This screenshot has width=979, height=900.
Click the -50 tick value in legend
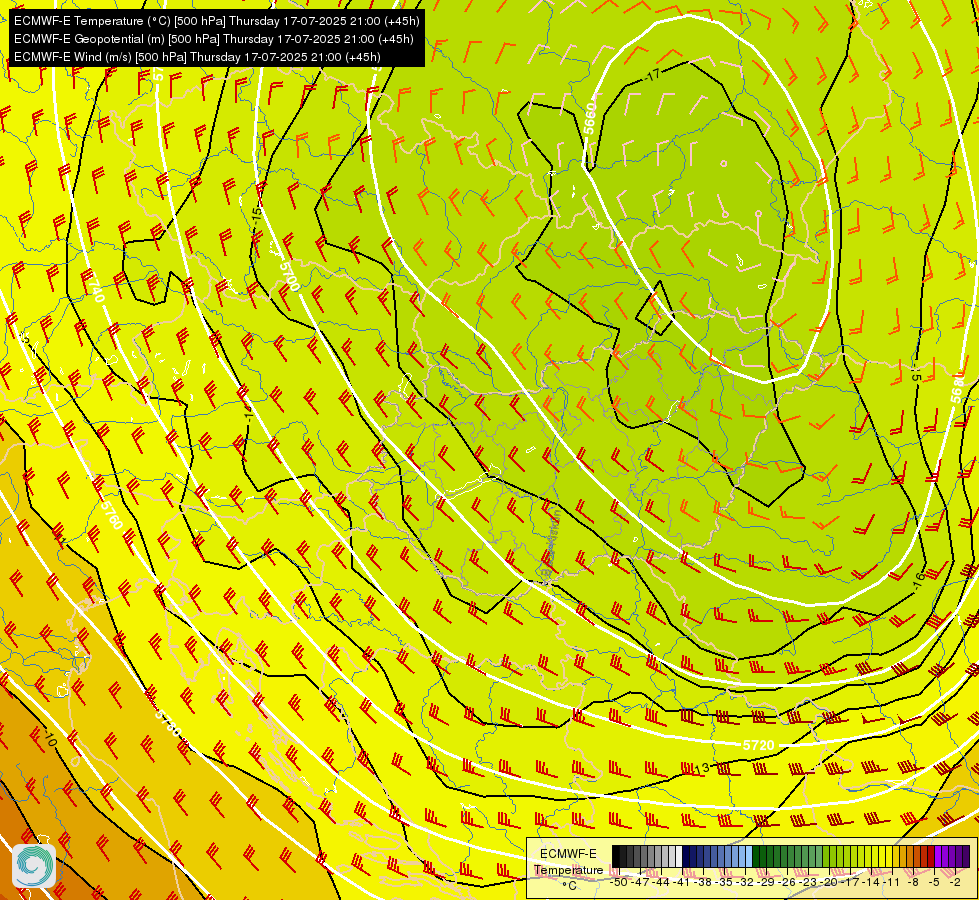click(x=617, y=883)
